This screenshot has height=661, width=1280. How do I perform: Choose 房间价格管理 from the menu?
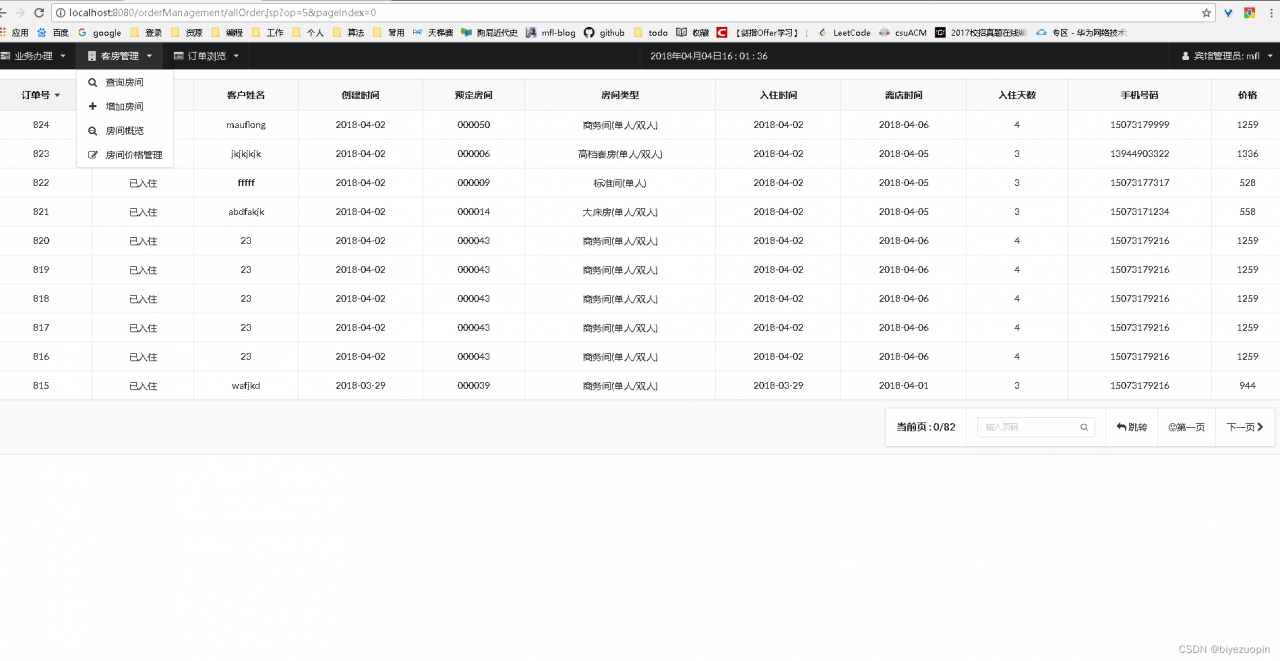(124, 155)
